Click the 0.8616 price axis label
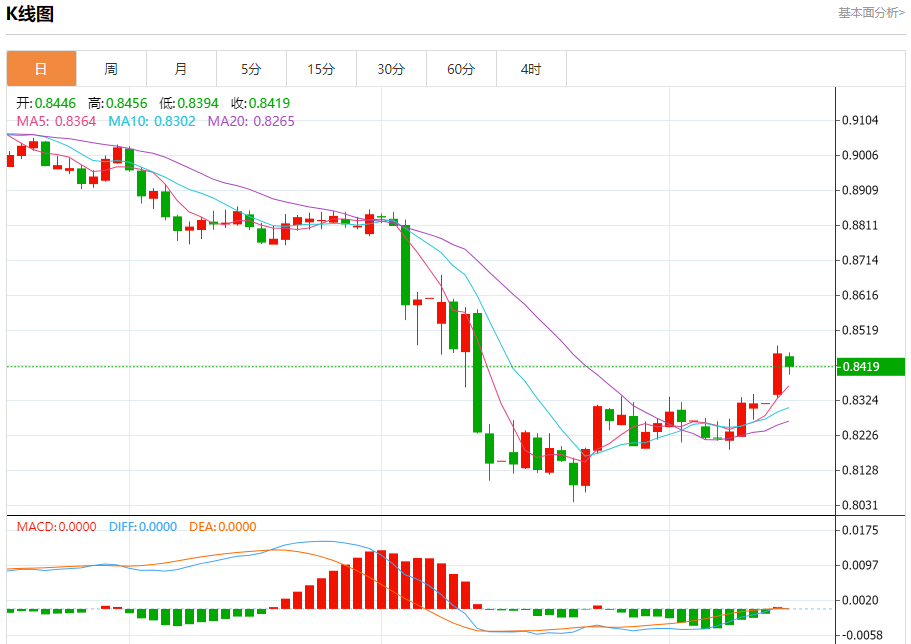 [x=860, y=295]
